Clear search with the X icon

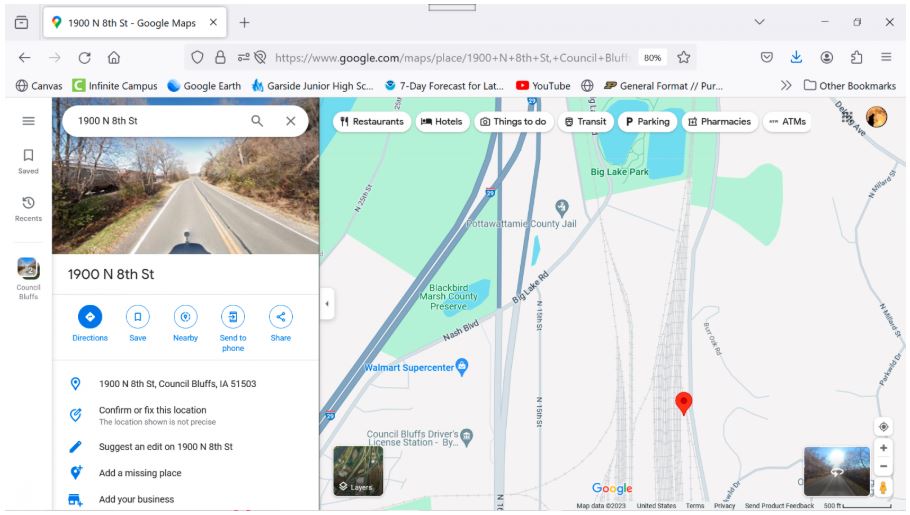291,121
